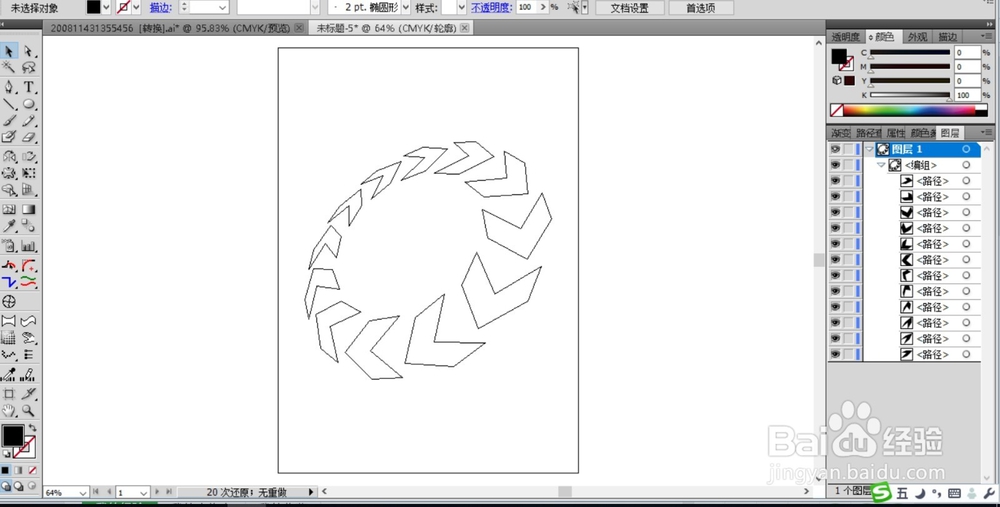Click the toolbox Fill color box

pos(13,436)
